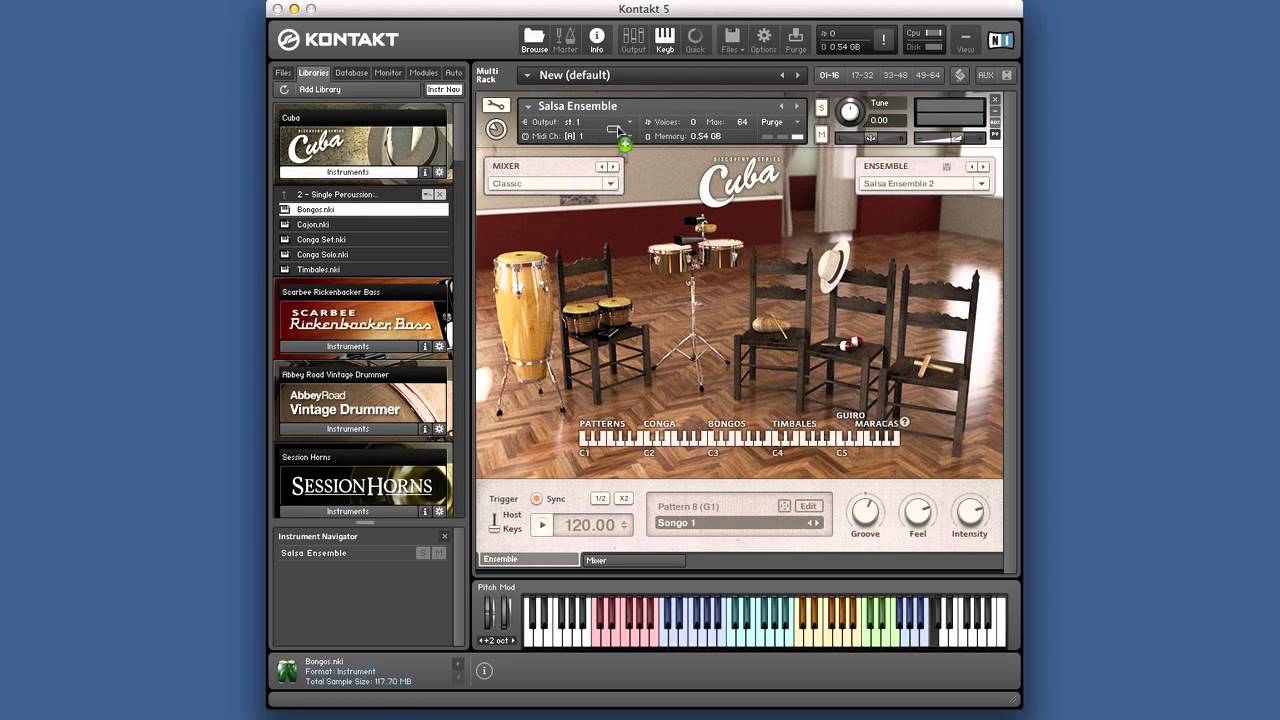Click the pattern Edit button
1280x720 pixels.
click(808, 506)
